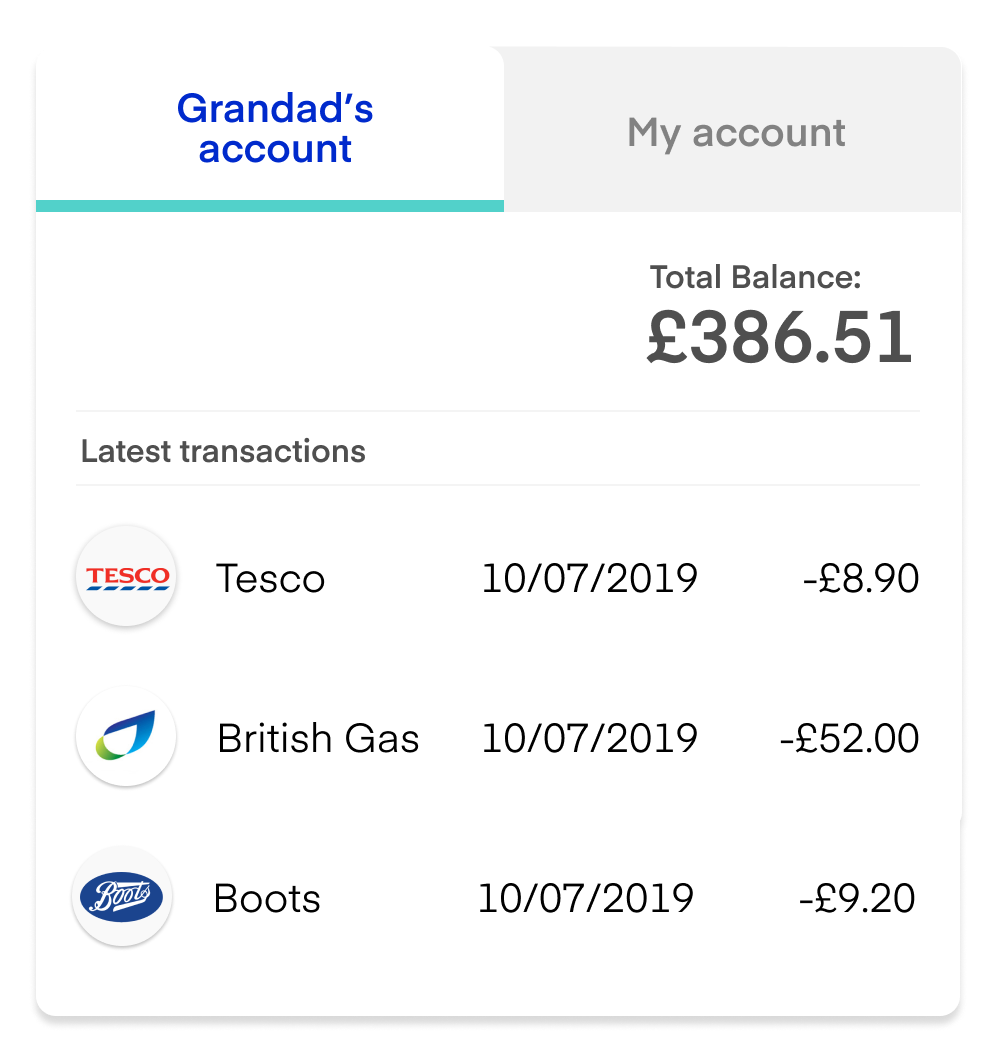
Task: Click the word account under Grandad's
Action: [x=275, y=149]
